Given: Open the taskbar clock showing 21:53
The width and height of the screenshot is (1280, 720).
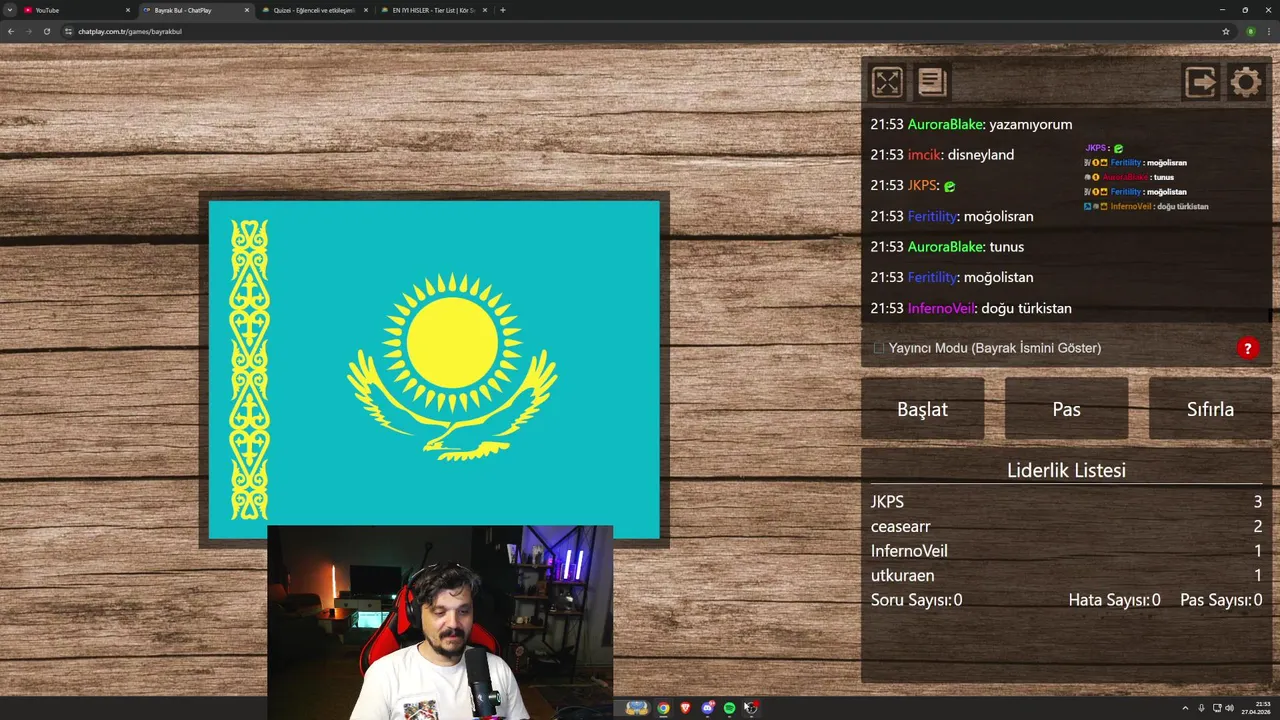Looking at the screenshot, I should coord(1257,708).
